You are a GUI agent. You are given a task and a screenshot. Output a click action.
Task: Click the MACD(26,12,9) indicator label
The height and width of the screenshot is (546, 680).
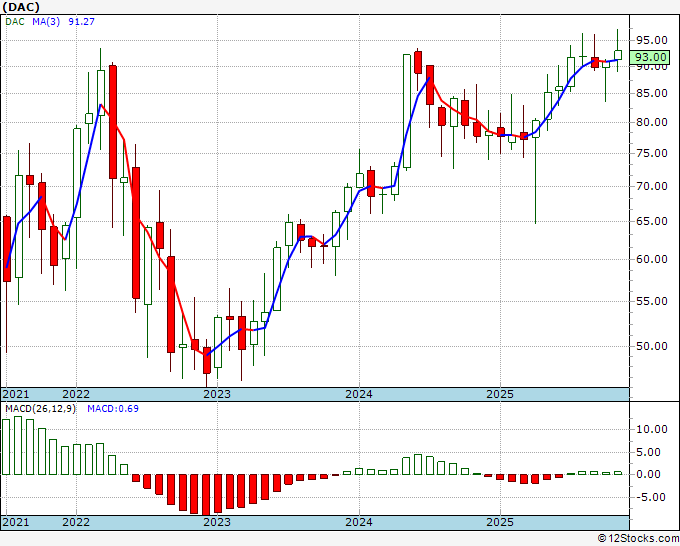click(x=40, y=409)
